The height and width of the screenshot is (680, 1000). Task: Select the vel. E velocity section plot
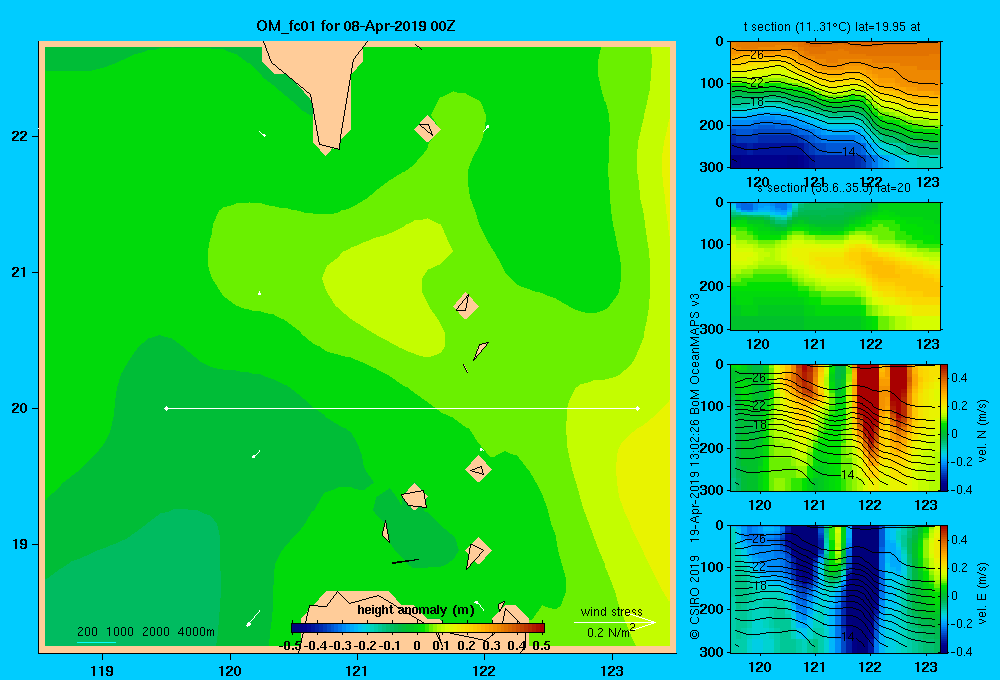[835, 589]
